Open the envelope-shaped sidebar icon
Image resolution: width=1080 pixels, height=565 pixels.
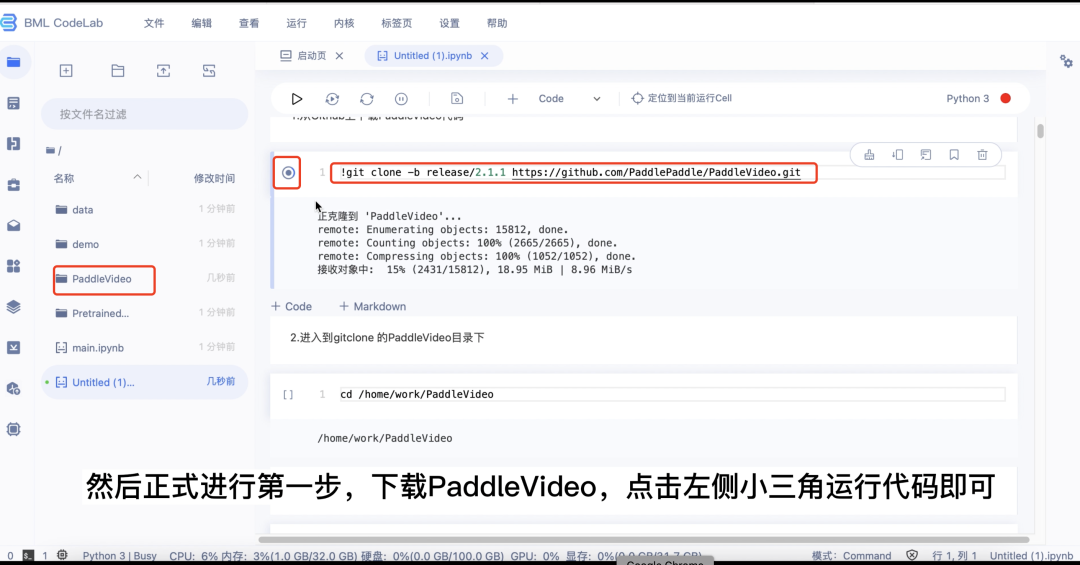coord(13,225)
